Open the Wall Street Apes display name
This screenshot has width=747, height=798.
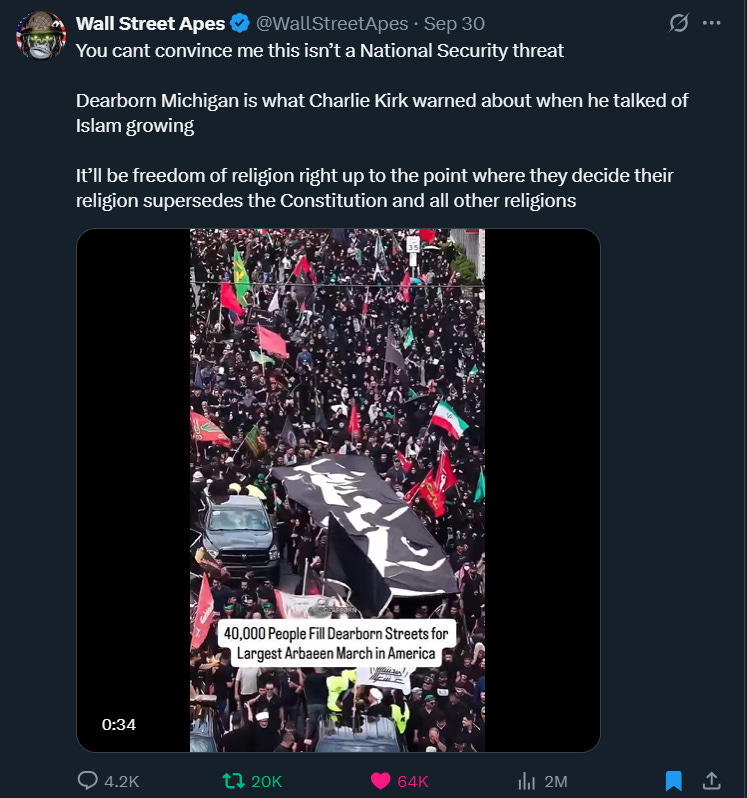point(150,23)
